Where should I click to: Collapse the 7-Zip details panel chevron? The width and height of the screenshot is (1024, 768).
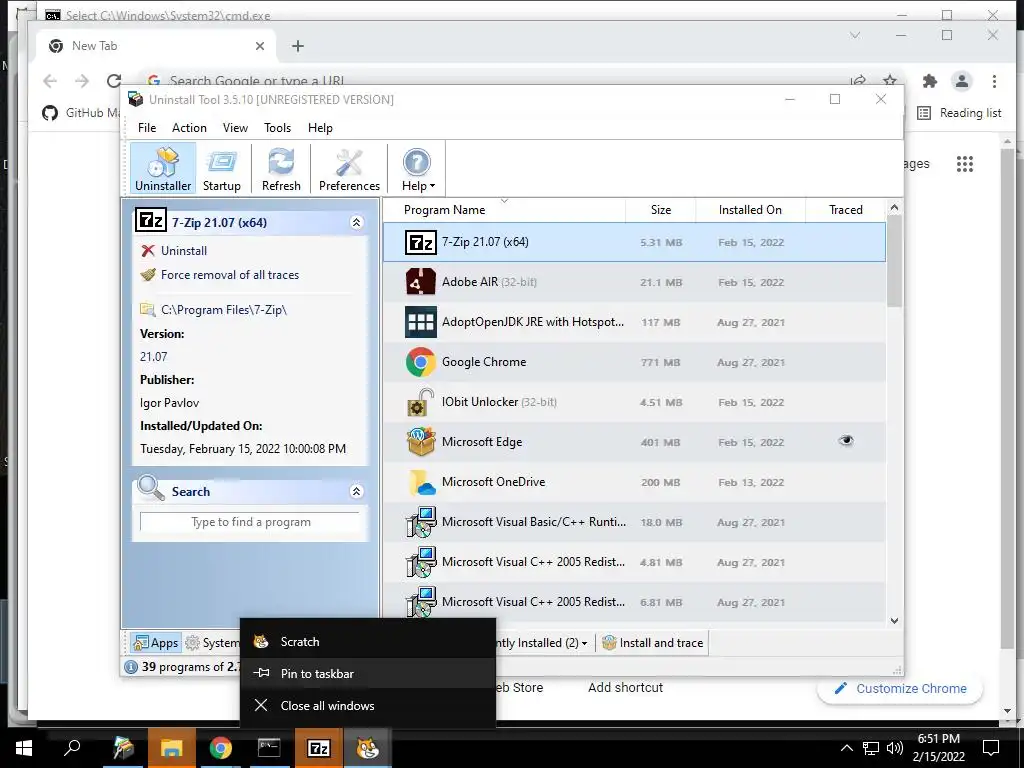pyautogui.click(x=357, y=223)
